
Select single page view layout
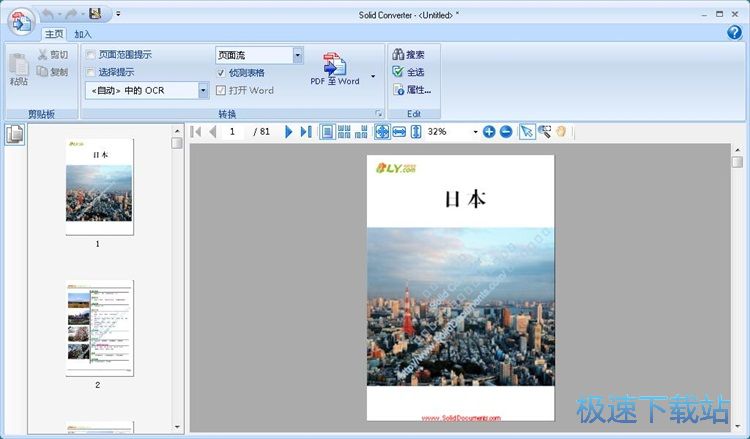pos(327,132)
